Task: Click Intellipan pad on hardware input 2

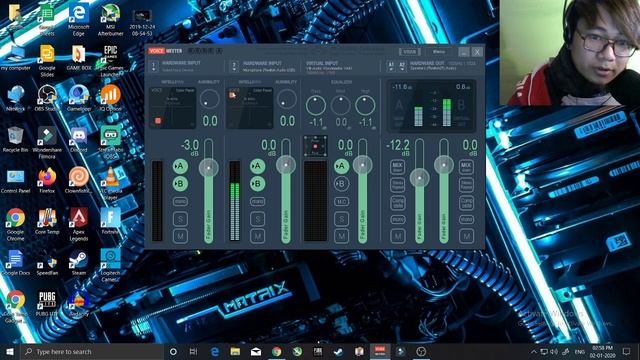Action: coord(250,107)
